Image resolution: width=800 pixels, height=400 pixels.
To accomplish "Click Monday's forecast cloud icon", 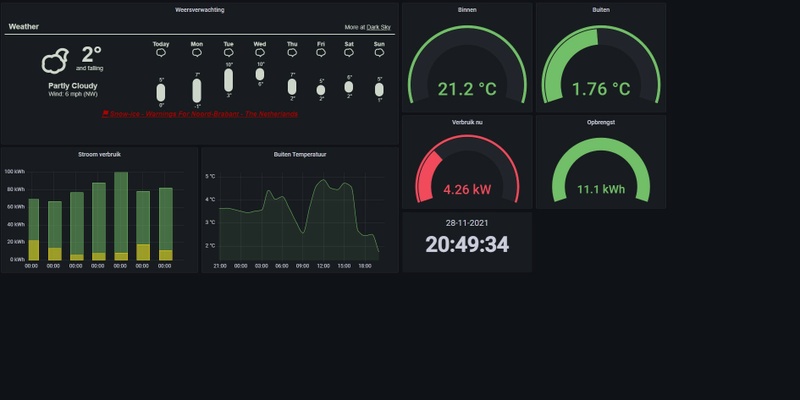I will pos(196,53).
